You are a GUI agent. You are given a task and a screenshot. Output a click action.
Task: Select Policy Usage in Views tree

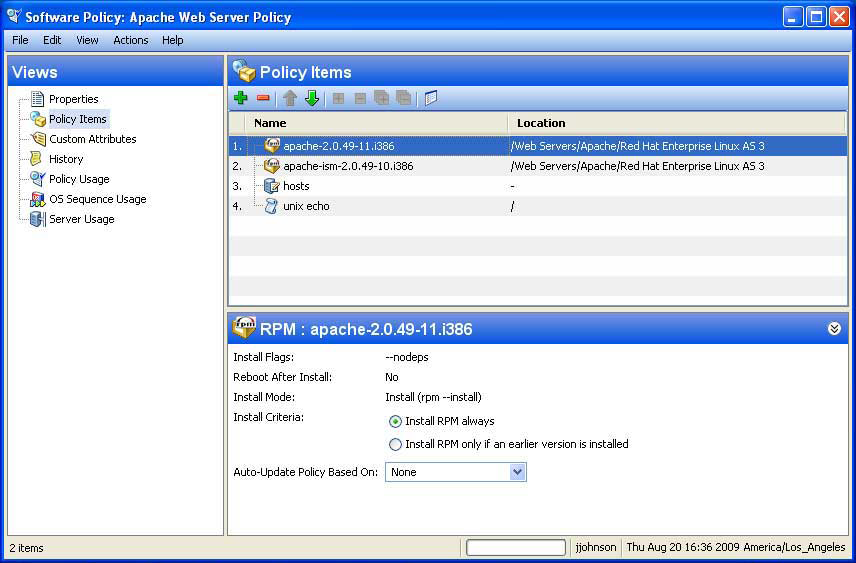pyautogui.click(x=79, y=179)
